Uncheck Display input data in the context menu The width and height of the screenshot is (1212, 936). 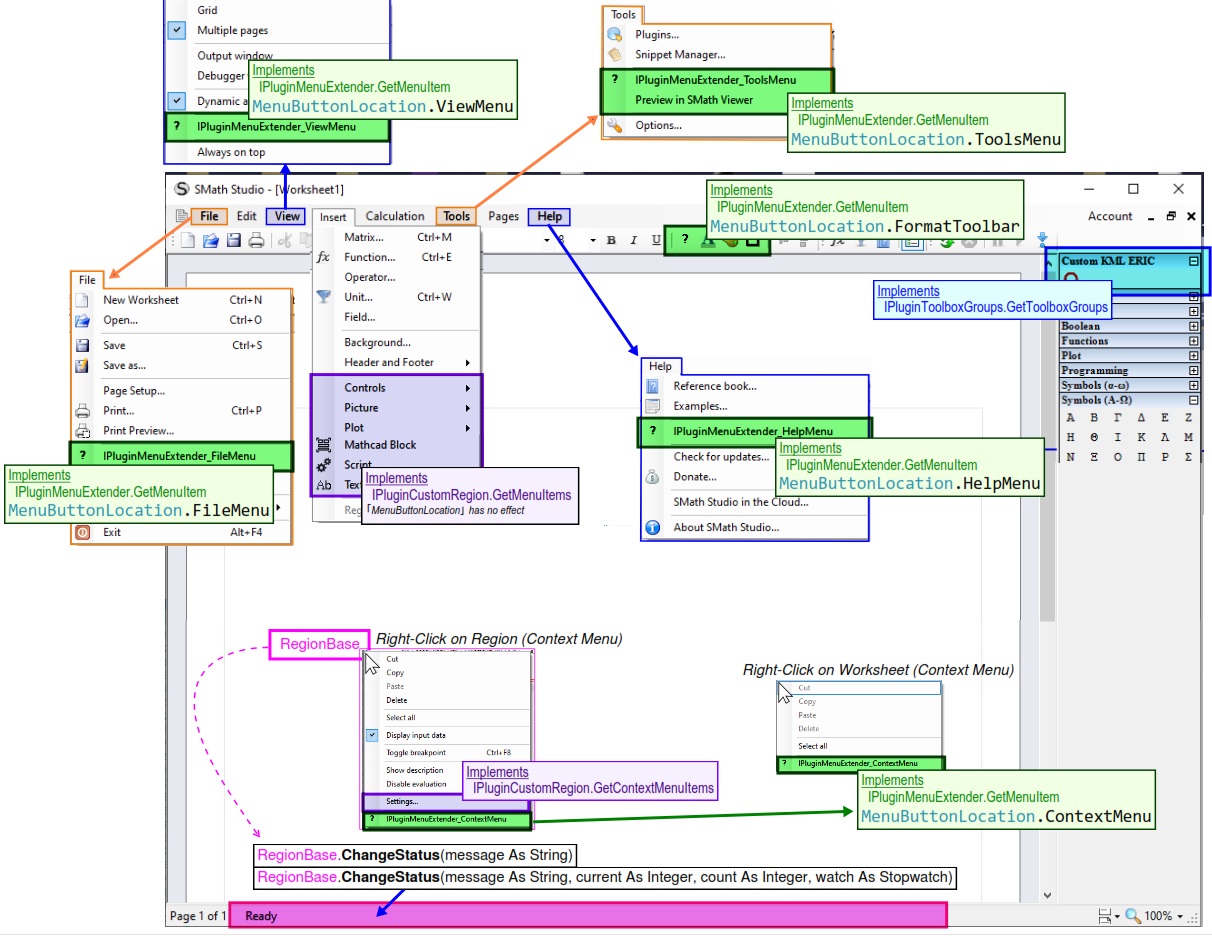pos(371,735)
